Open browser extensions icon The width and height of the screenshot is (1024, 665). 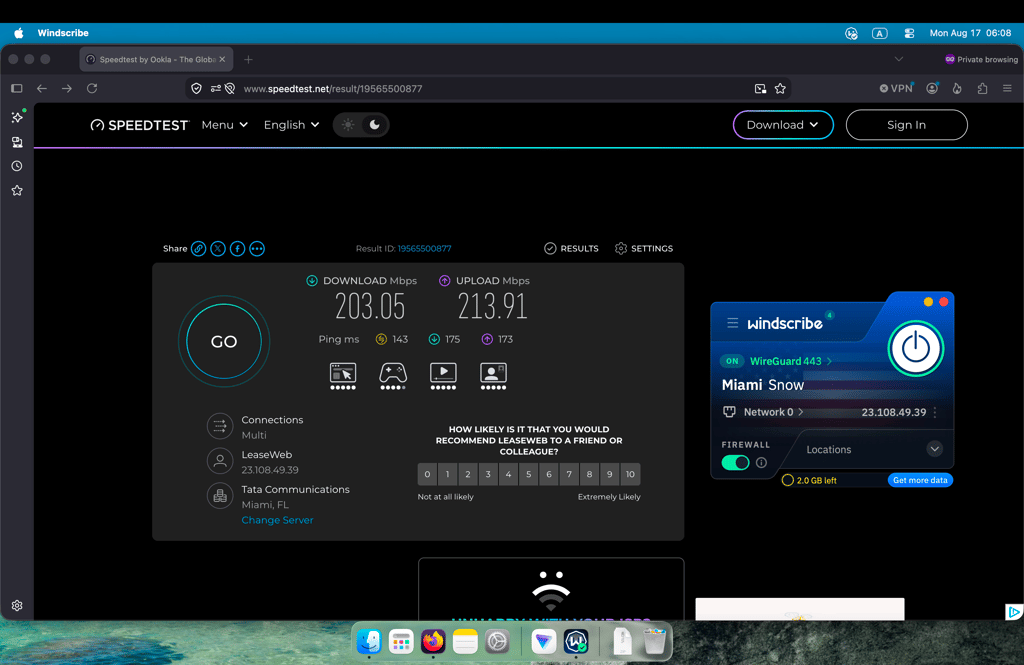[982, 88]
